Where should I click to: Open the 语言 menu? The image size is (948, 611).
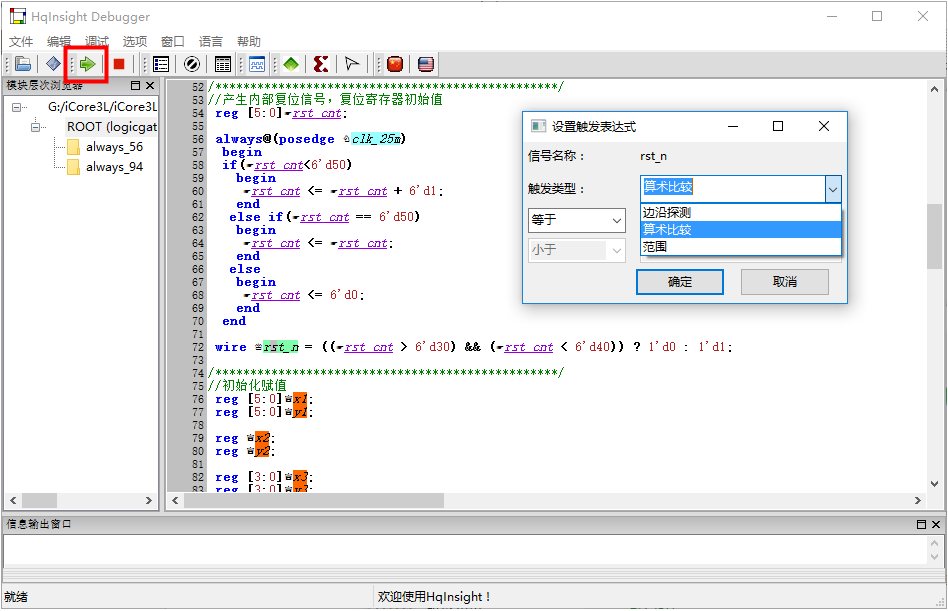coord(211,41)
